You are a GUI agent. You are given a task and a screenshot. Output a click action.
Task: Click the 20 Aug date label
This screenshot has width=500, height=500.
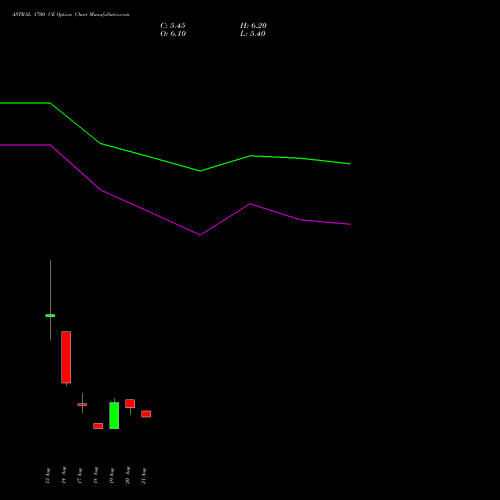tap(128, 475)
